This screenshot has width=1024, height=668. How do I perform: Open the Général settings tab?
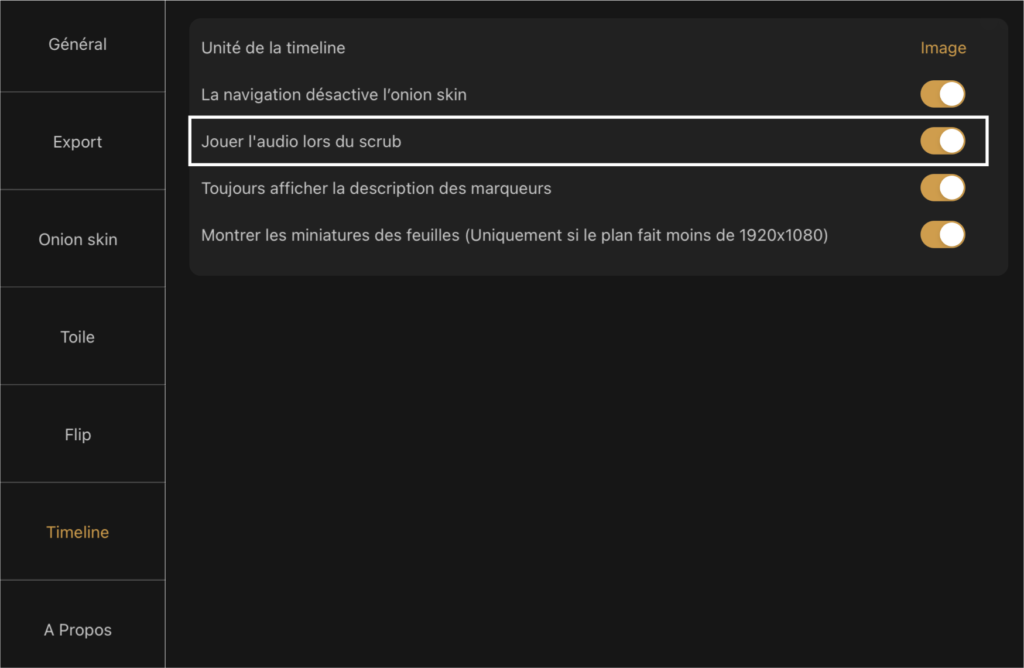(78, 44)
